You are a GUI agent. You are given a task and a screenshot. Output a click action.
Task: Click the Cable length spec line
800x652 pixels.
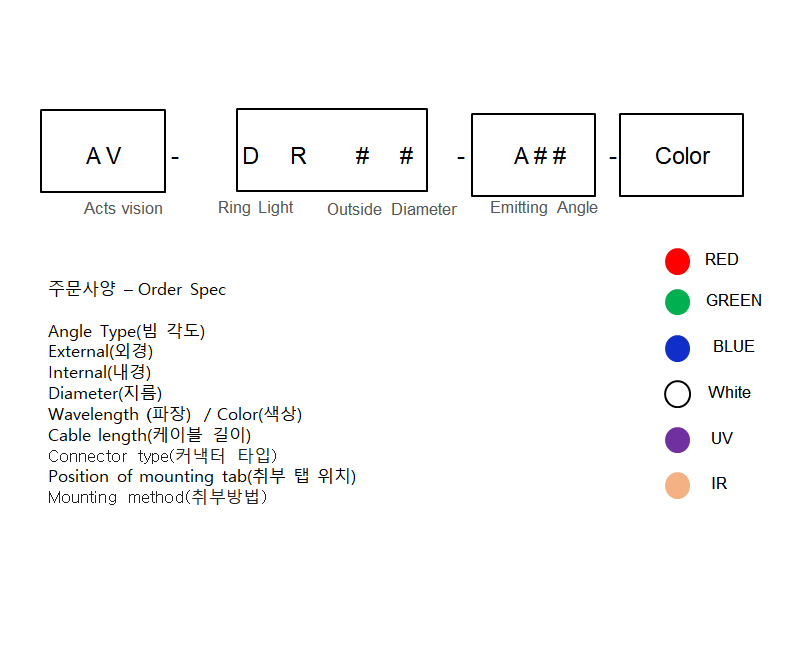(149, 435)
